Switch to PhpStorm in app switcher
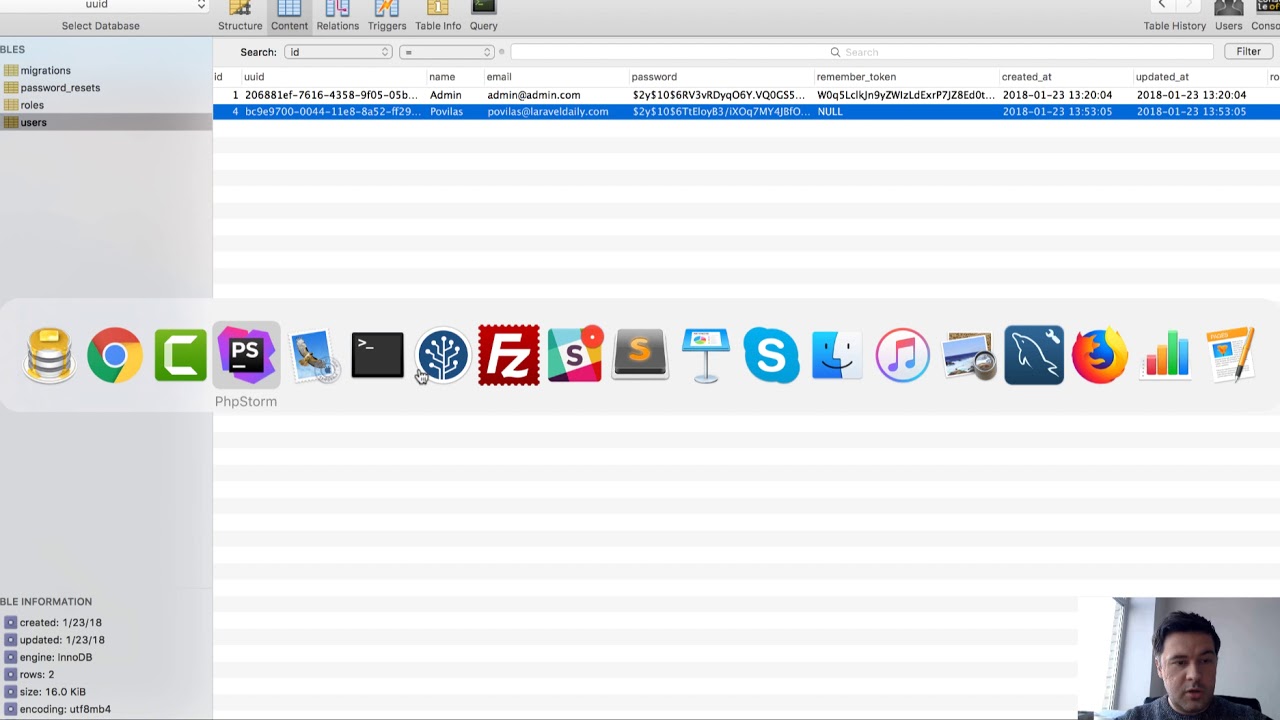This screenshot has height=720, width=1280. click(246, 355)
